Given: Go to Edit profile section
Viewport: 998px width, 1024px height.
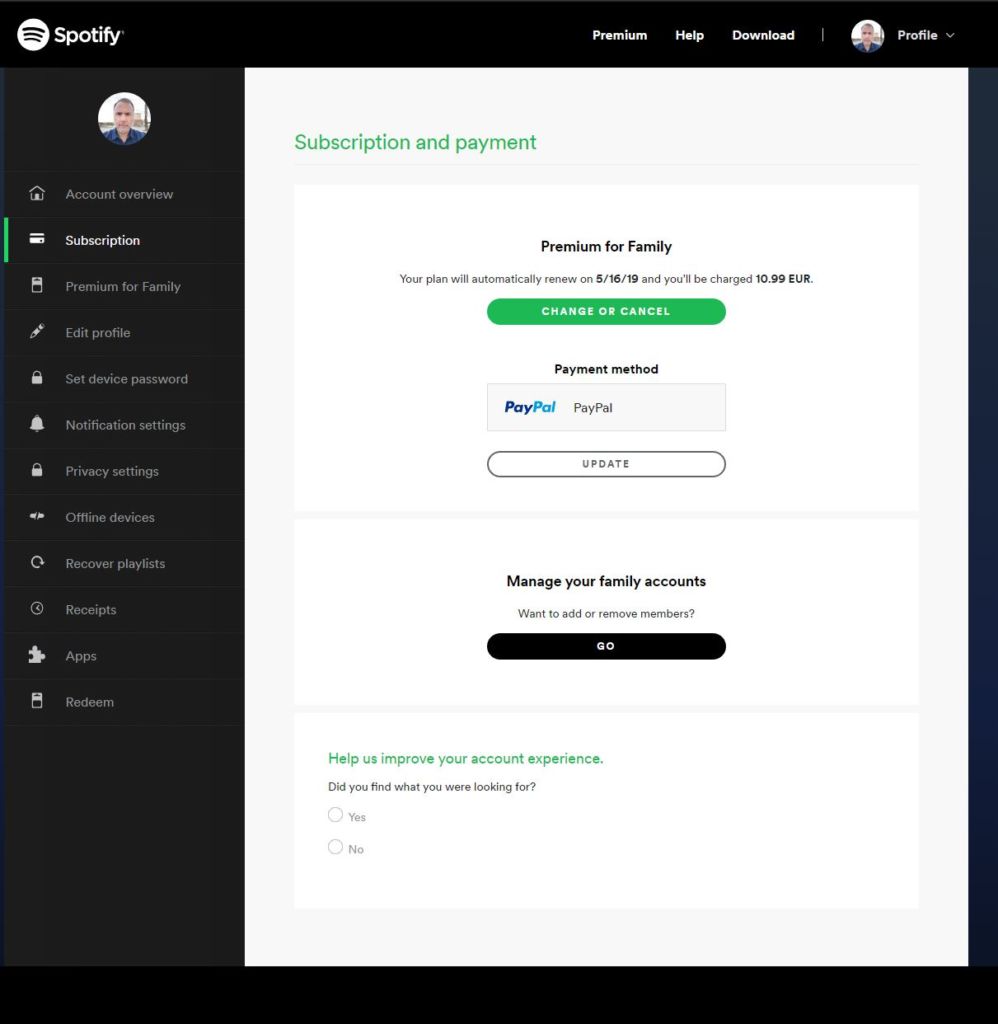Looking at the screenshot, I should click(124, 332).
